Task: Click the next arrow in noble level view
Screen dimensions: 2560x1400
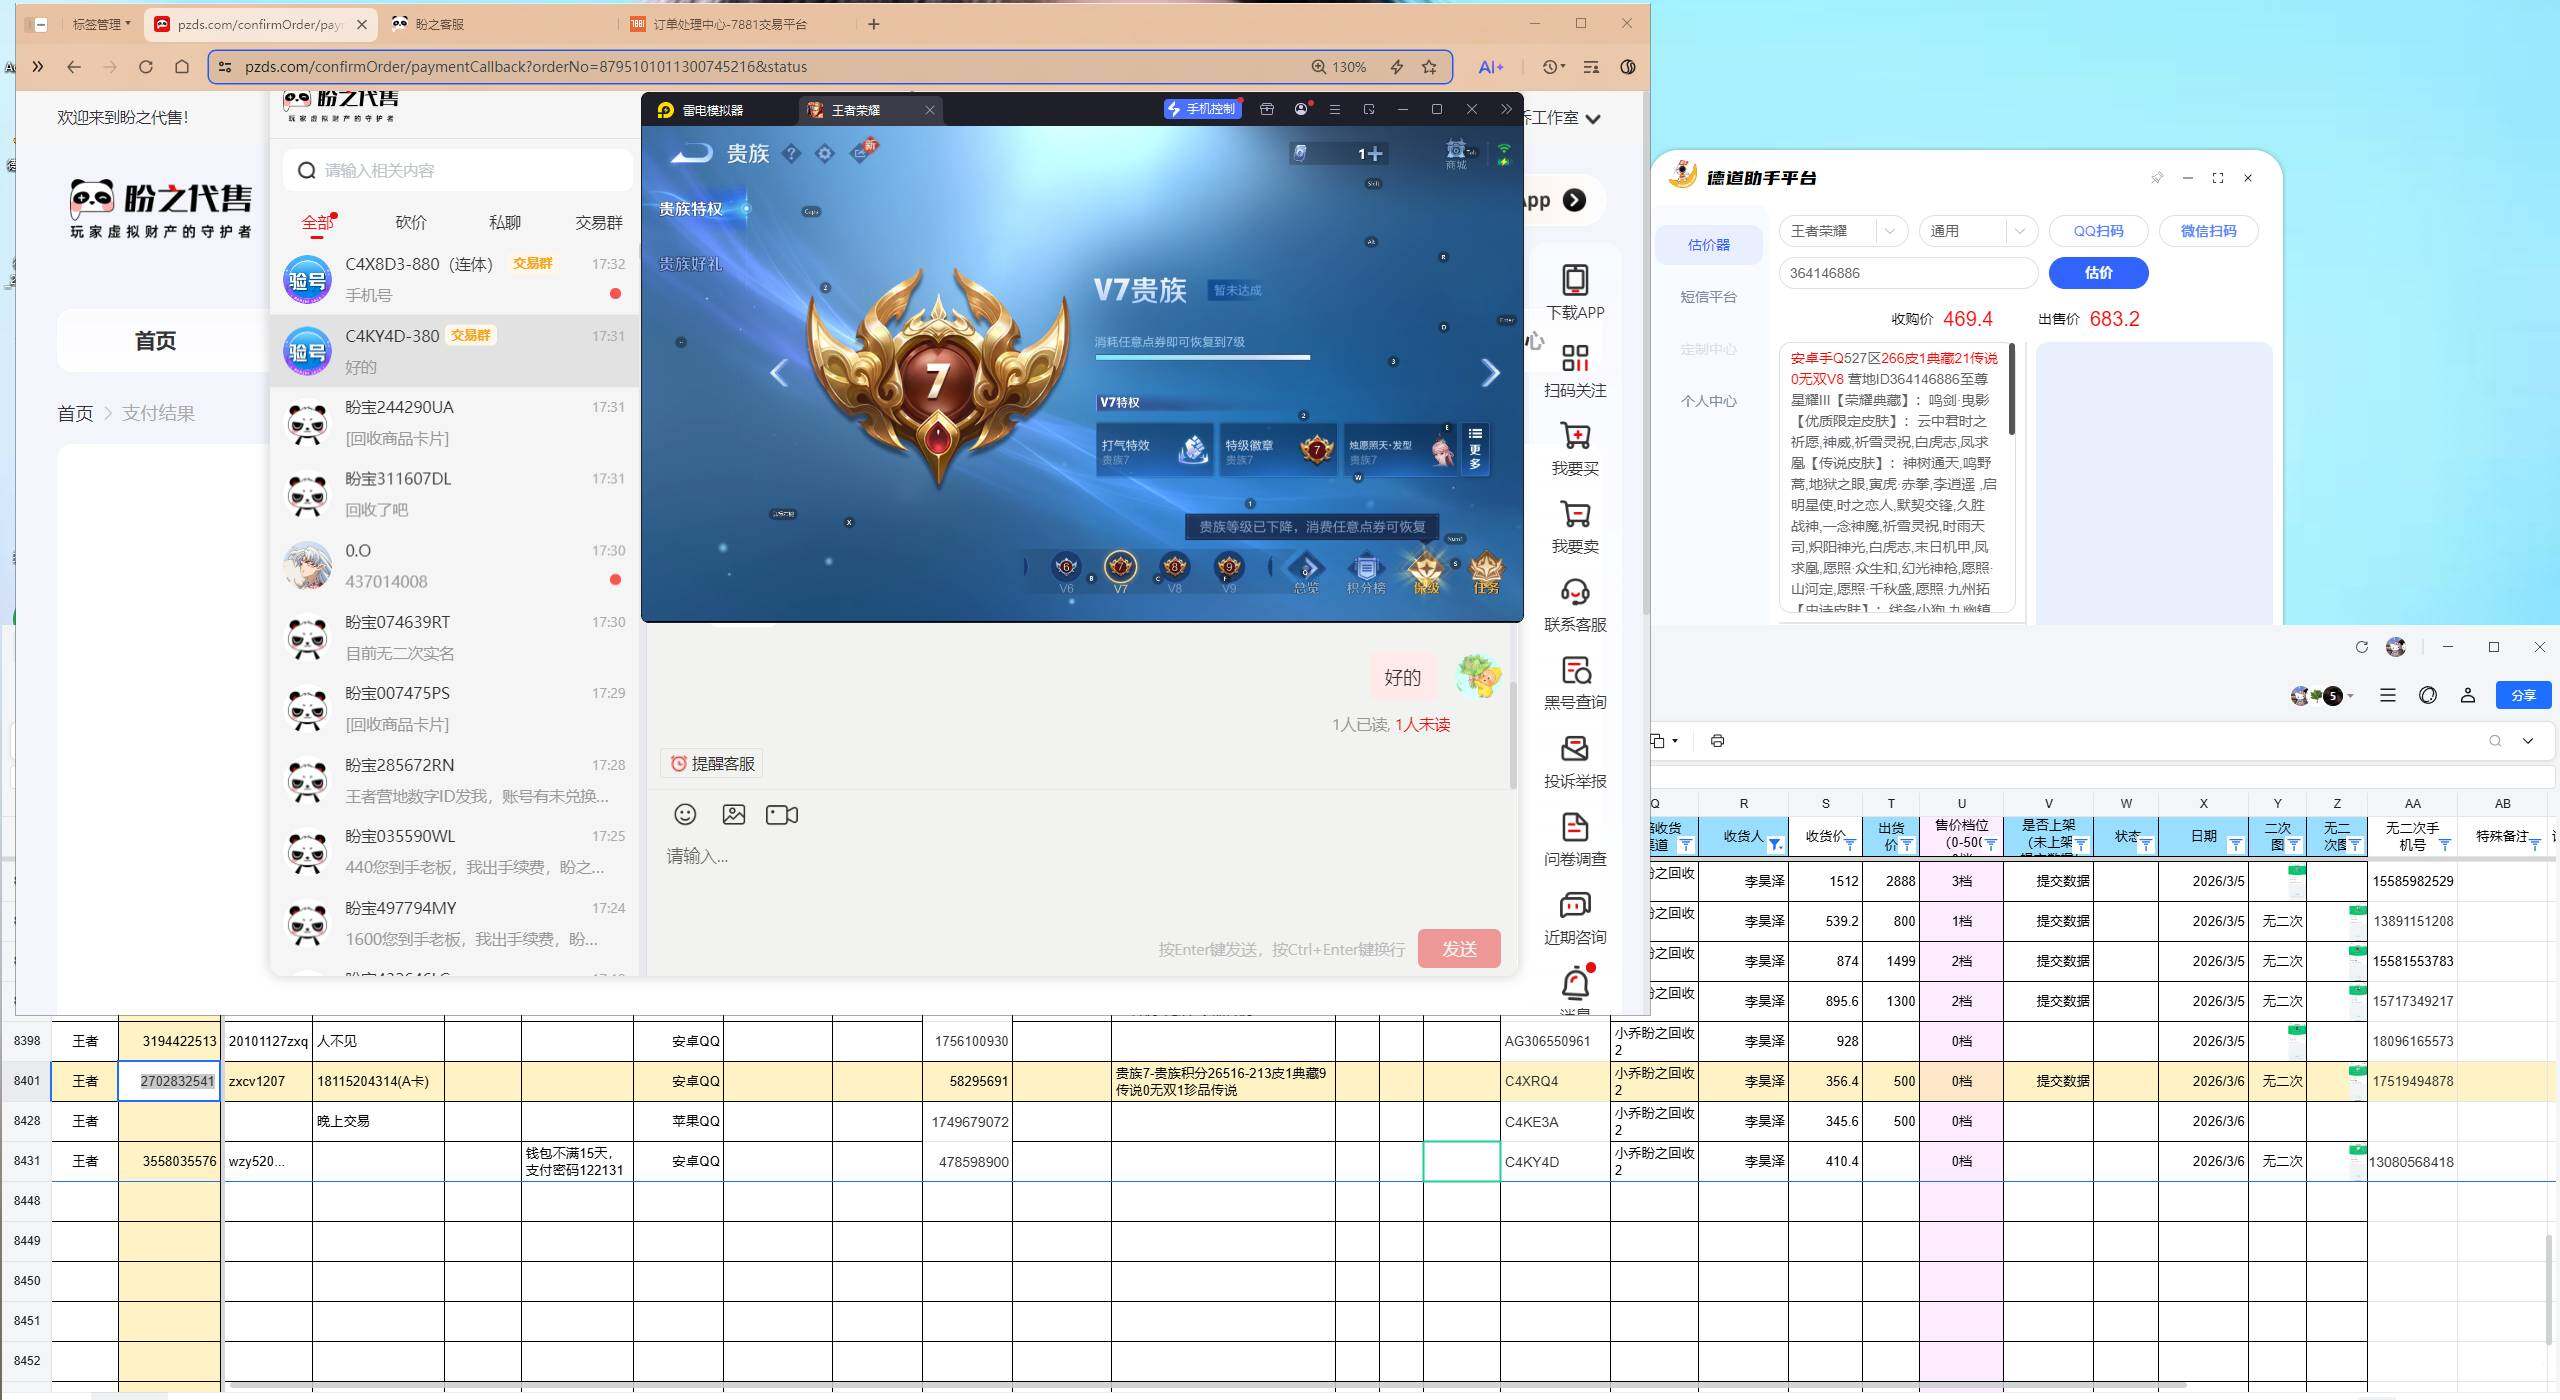Action: pos(1490,373)
